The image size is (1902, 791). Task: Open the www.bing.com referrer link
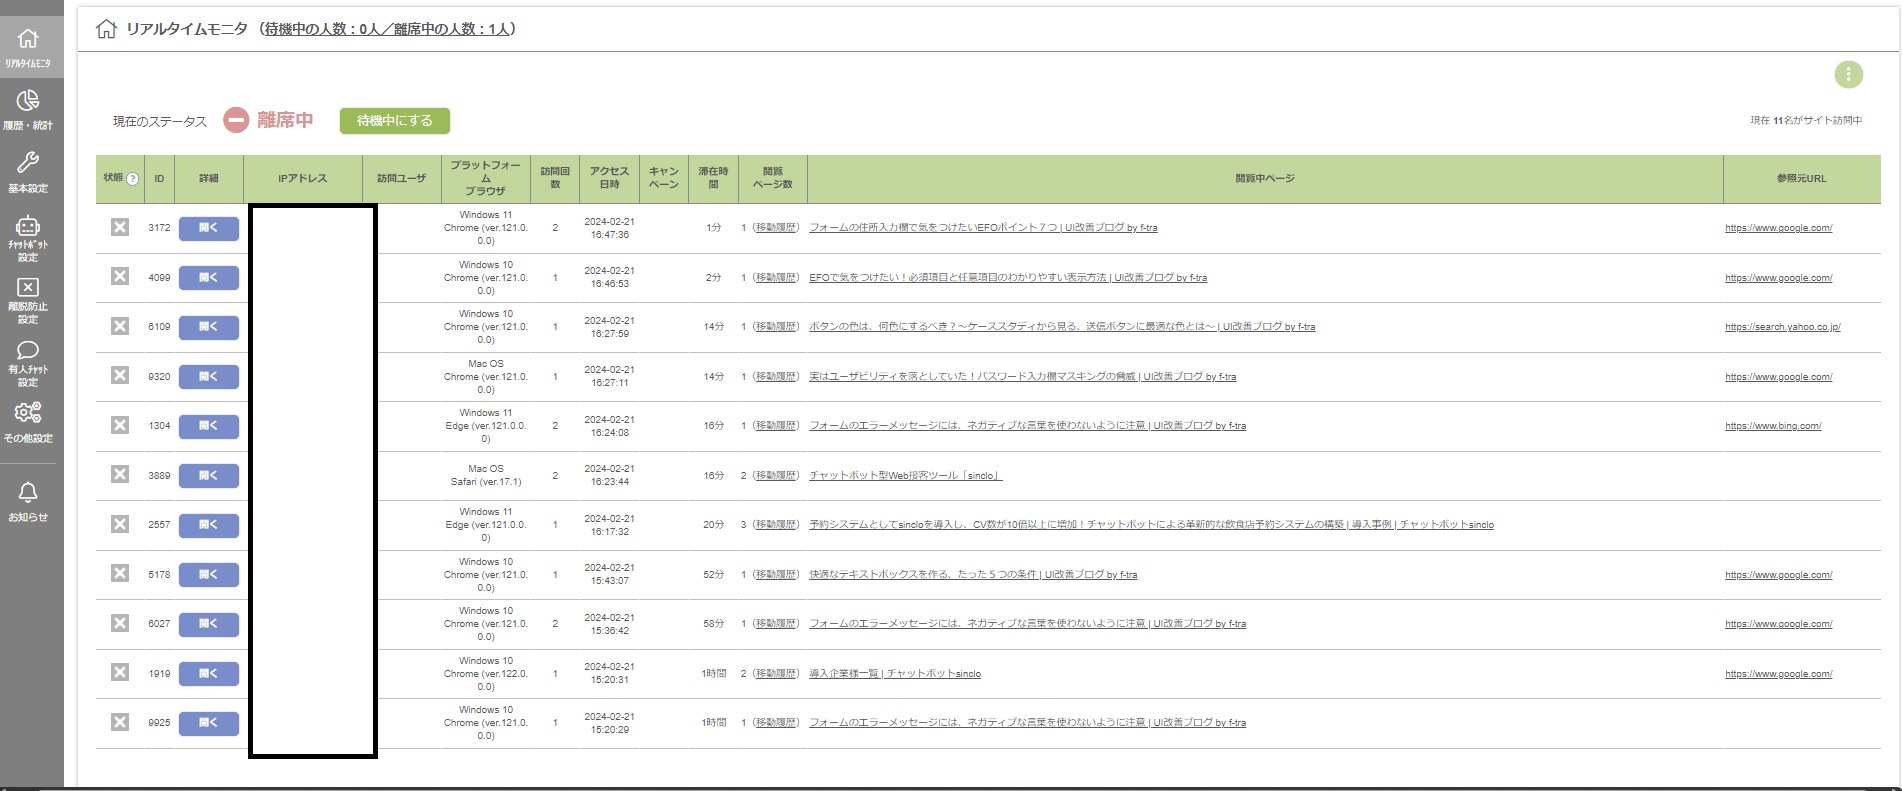[x=1773, y=426]
